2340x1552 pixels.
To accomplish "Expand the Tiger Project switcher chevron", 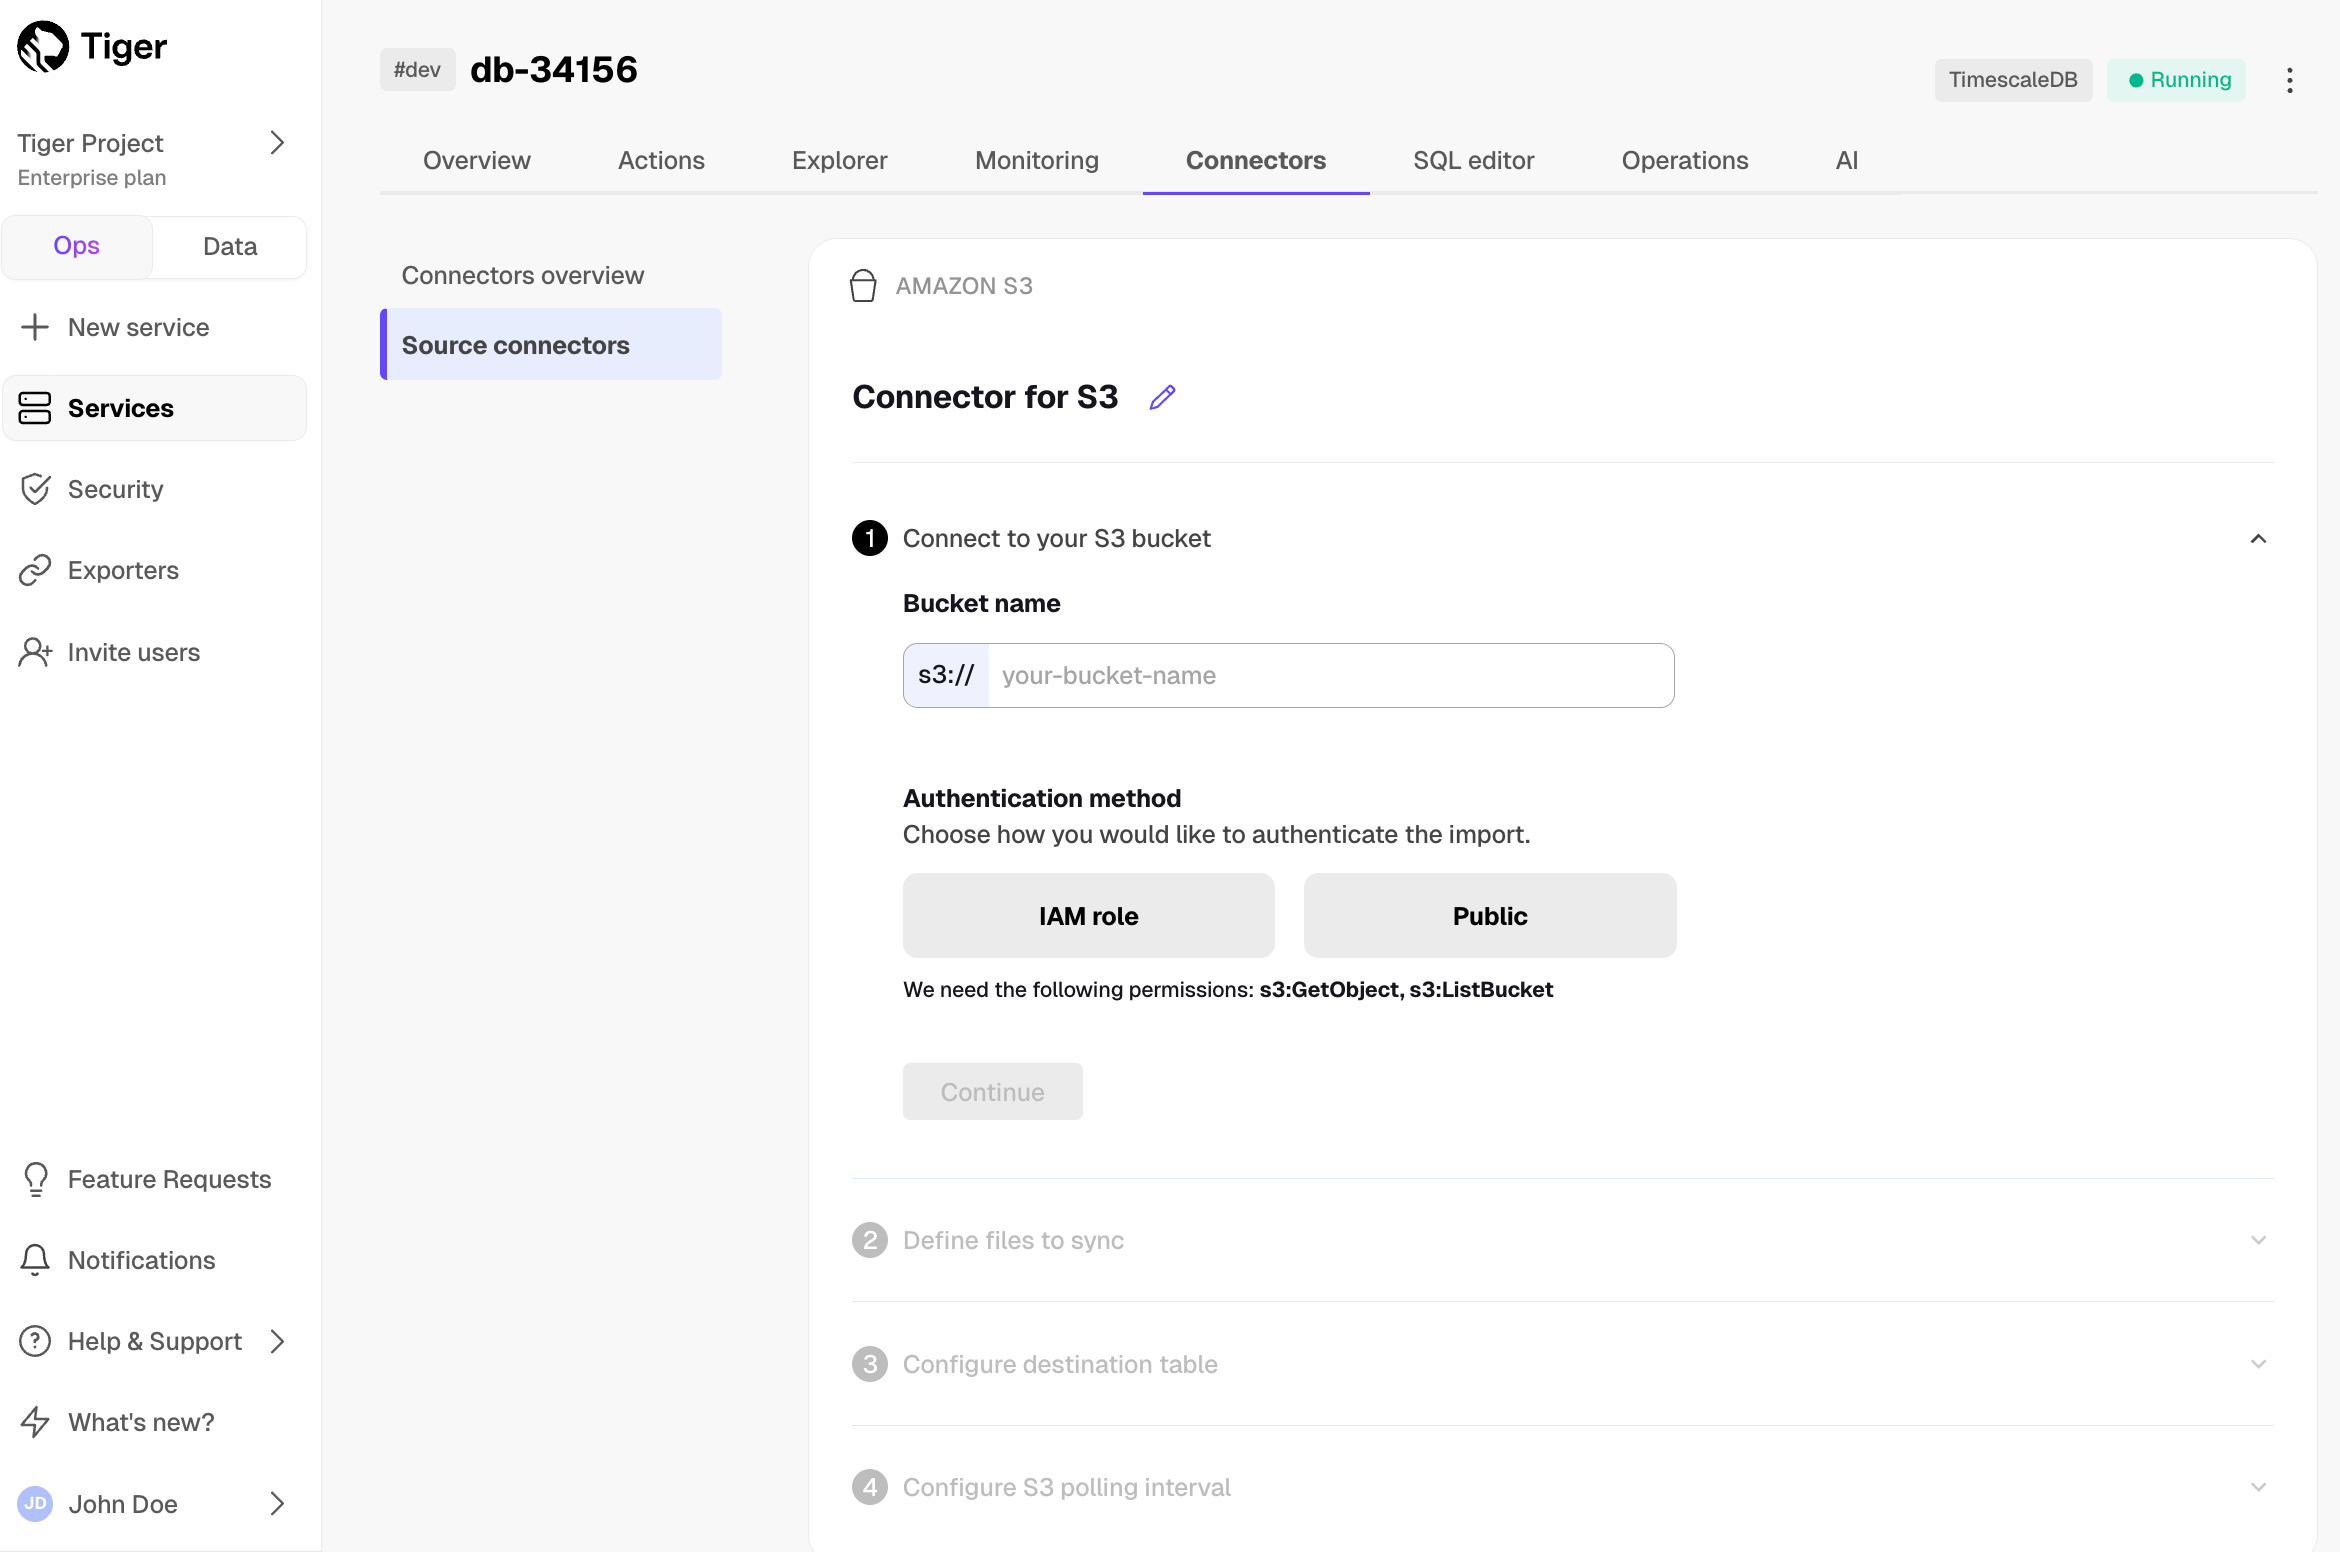I will point(277,143).
